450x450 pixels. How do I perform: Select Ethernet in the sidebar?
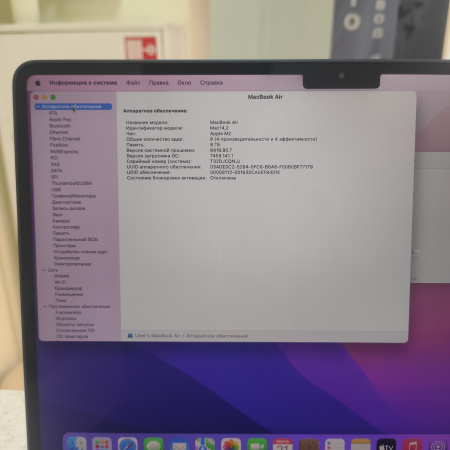[59, 132]
